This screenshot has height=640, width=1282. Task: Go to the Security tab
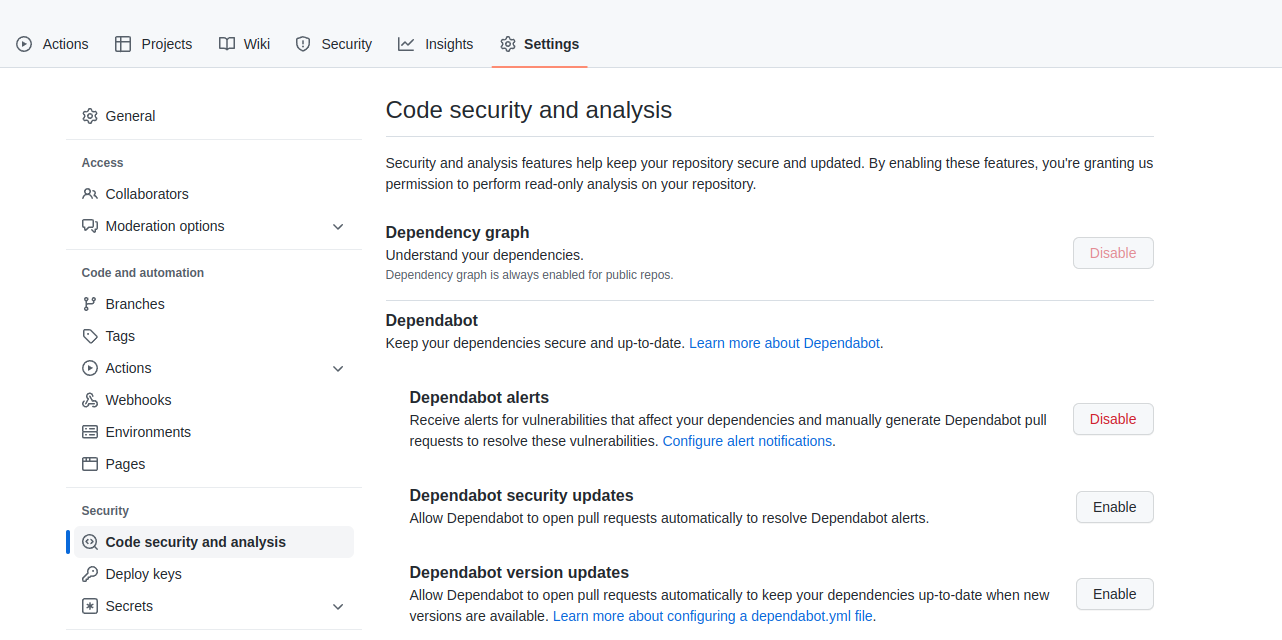[x=334, y=44]
